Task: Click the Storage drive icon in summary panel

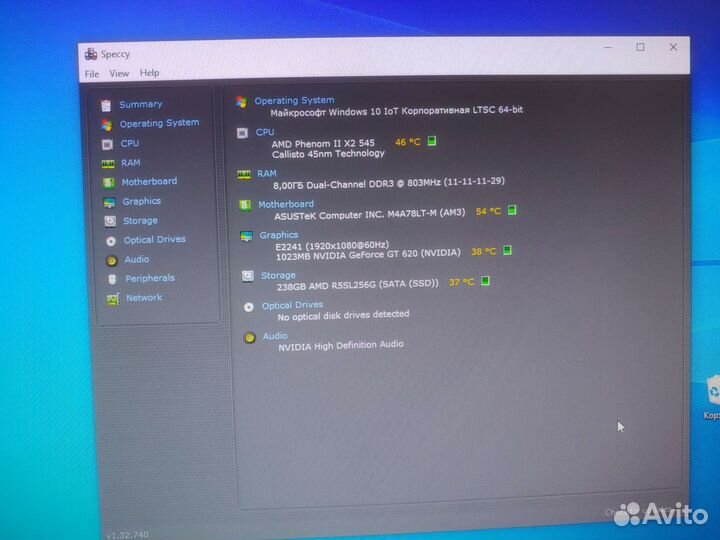Action: pyautogui.click(x=248, y=276)
